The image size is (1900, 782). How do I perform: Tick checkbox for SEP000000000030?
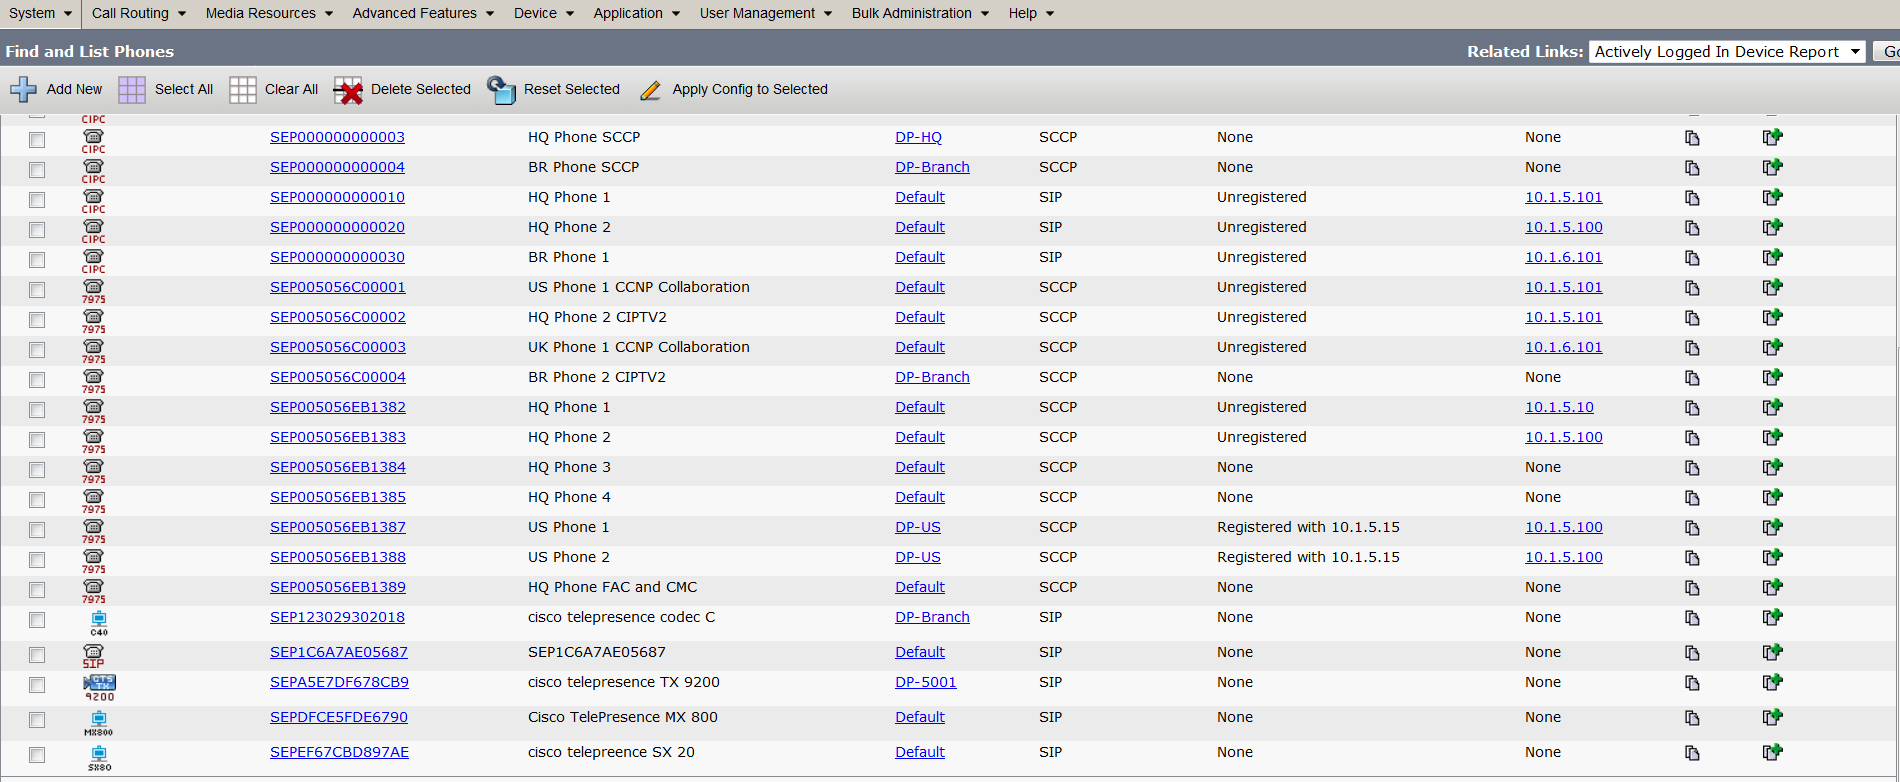[37, 260]
